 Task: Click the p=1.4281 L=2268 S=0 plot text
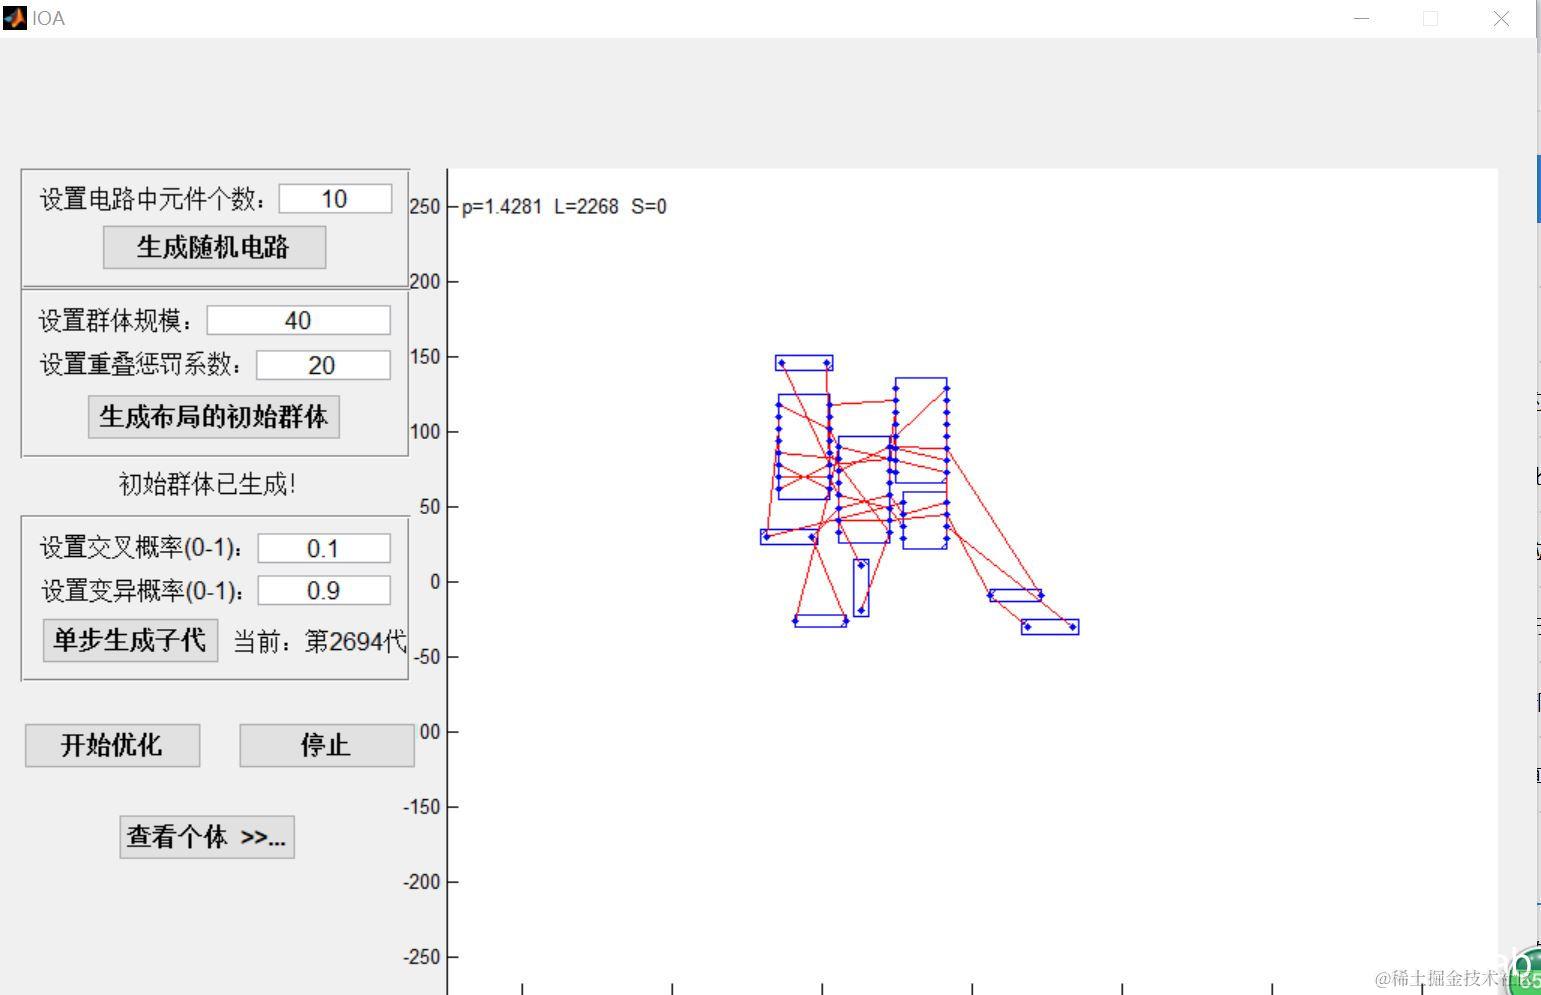564,207
